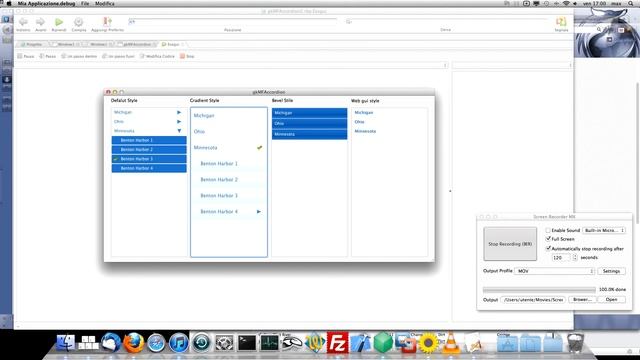Click the Indietro back arrow icon

(23, 22)
